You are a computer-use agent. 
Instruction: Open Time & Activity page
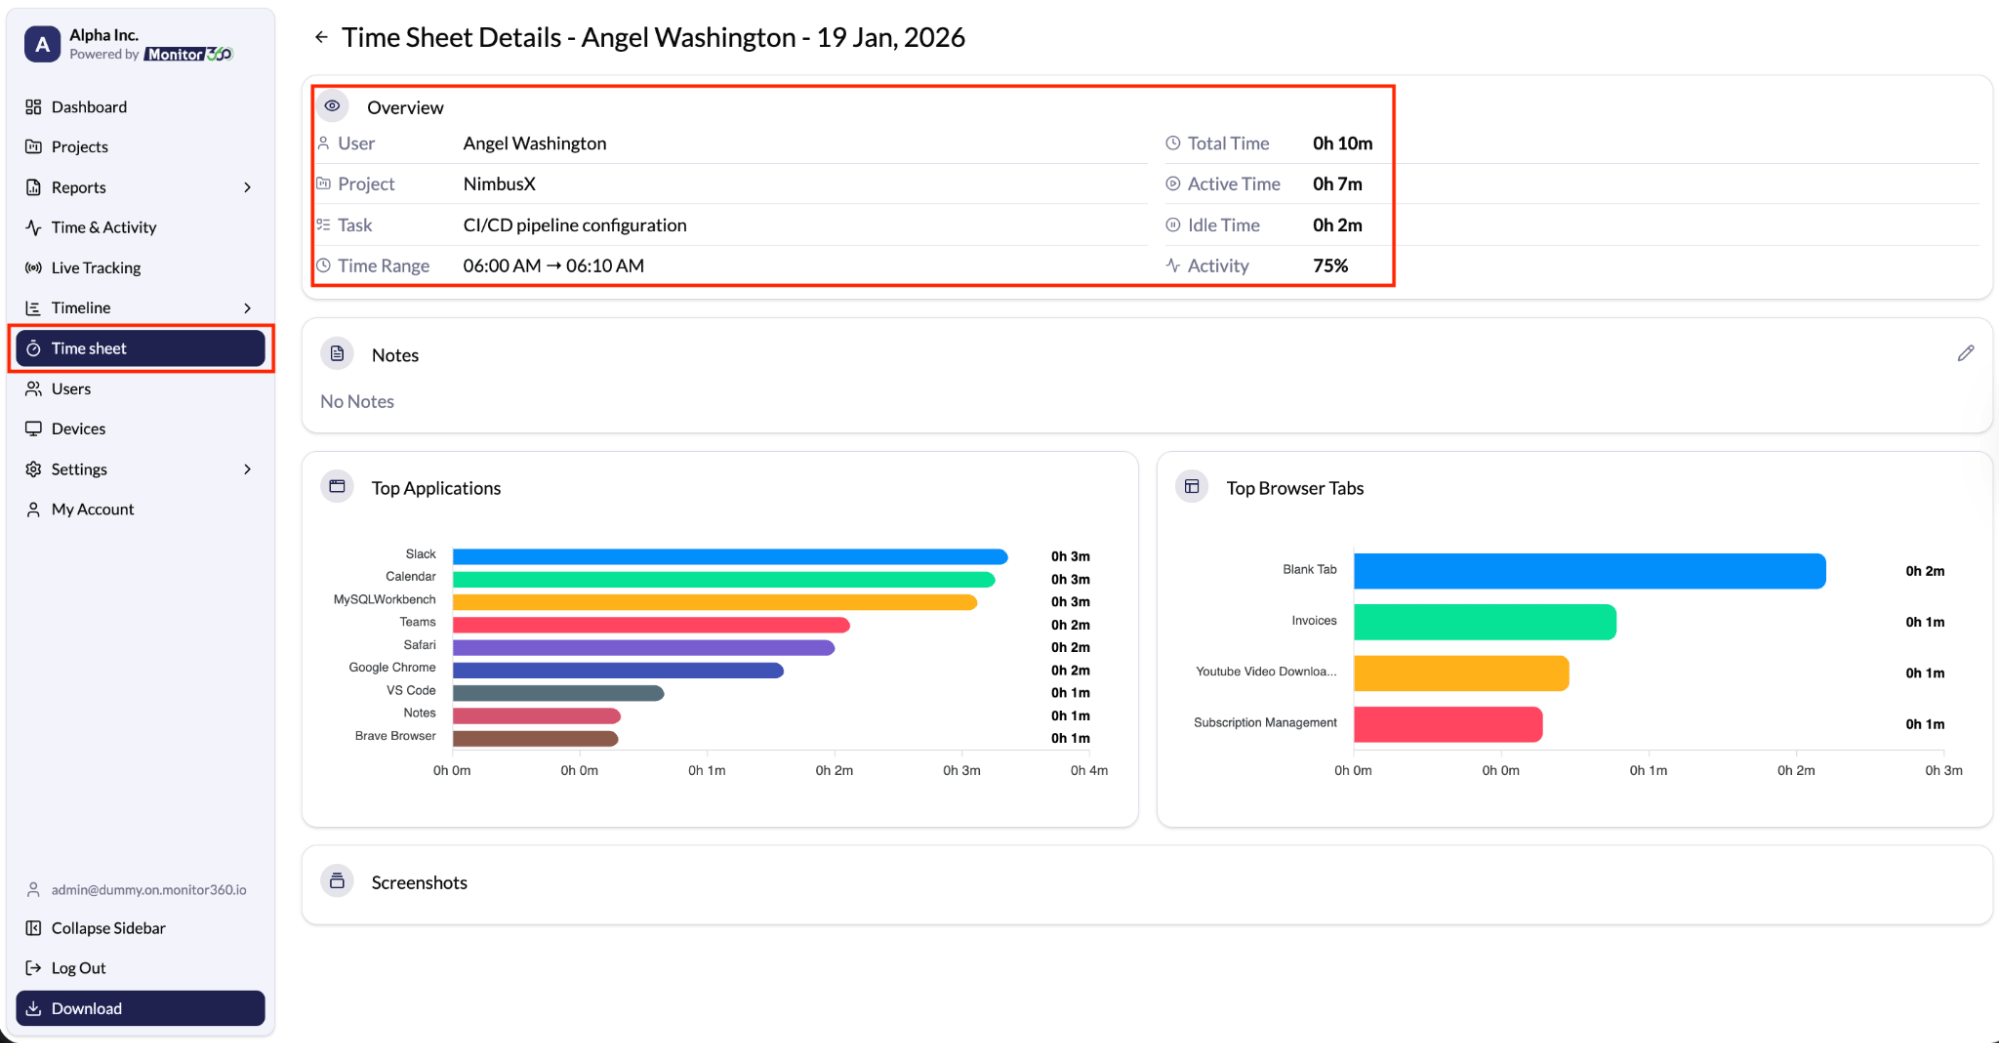pos(140,227)
